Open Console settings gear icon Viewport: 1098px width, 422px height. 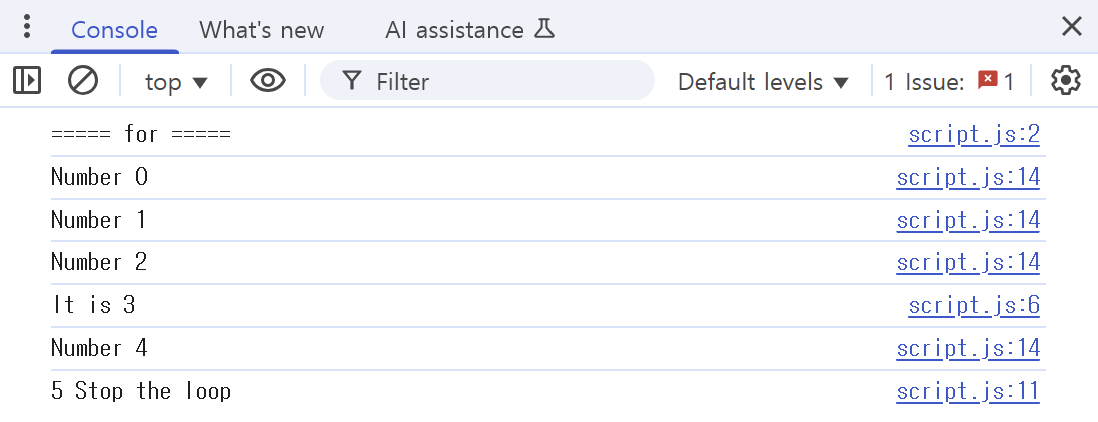pyautogui.click(x=1066, y=81)
